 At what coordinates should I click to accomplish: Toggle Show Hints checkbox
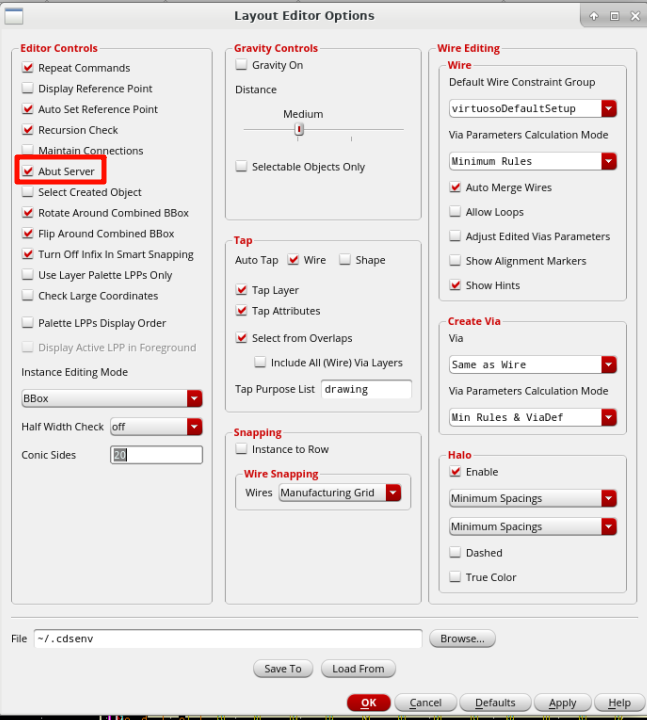tap(455, 285)
